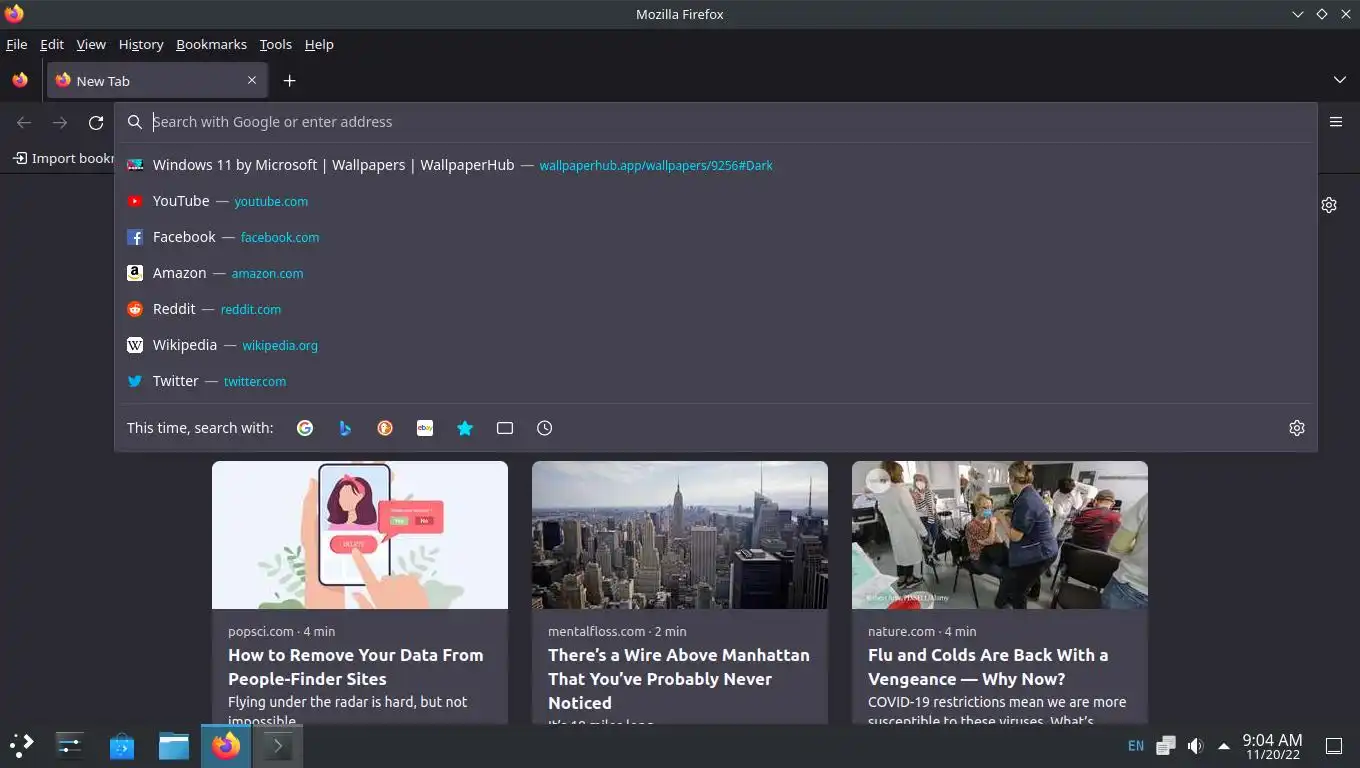Click Show Desktop button in panel
Image resolution: width=1360 pixels, height=768 pixels.
tap(1334, 746)
